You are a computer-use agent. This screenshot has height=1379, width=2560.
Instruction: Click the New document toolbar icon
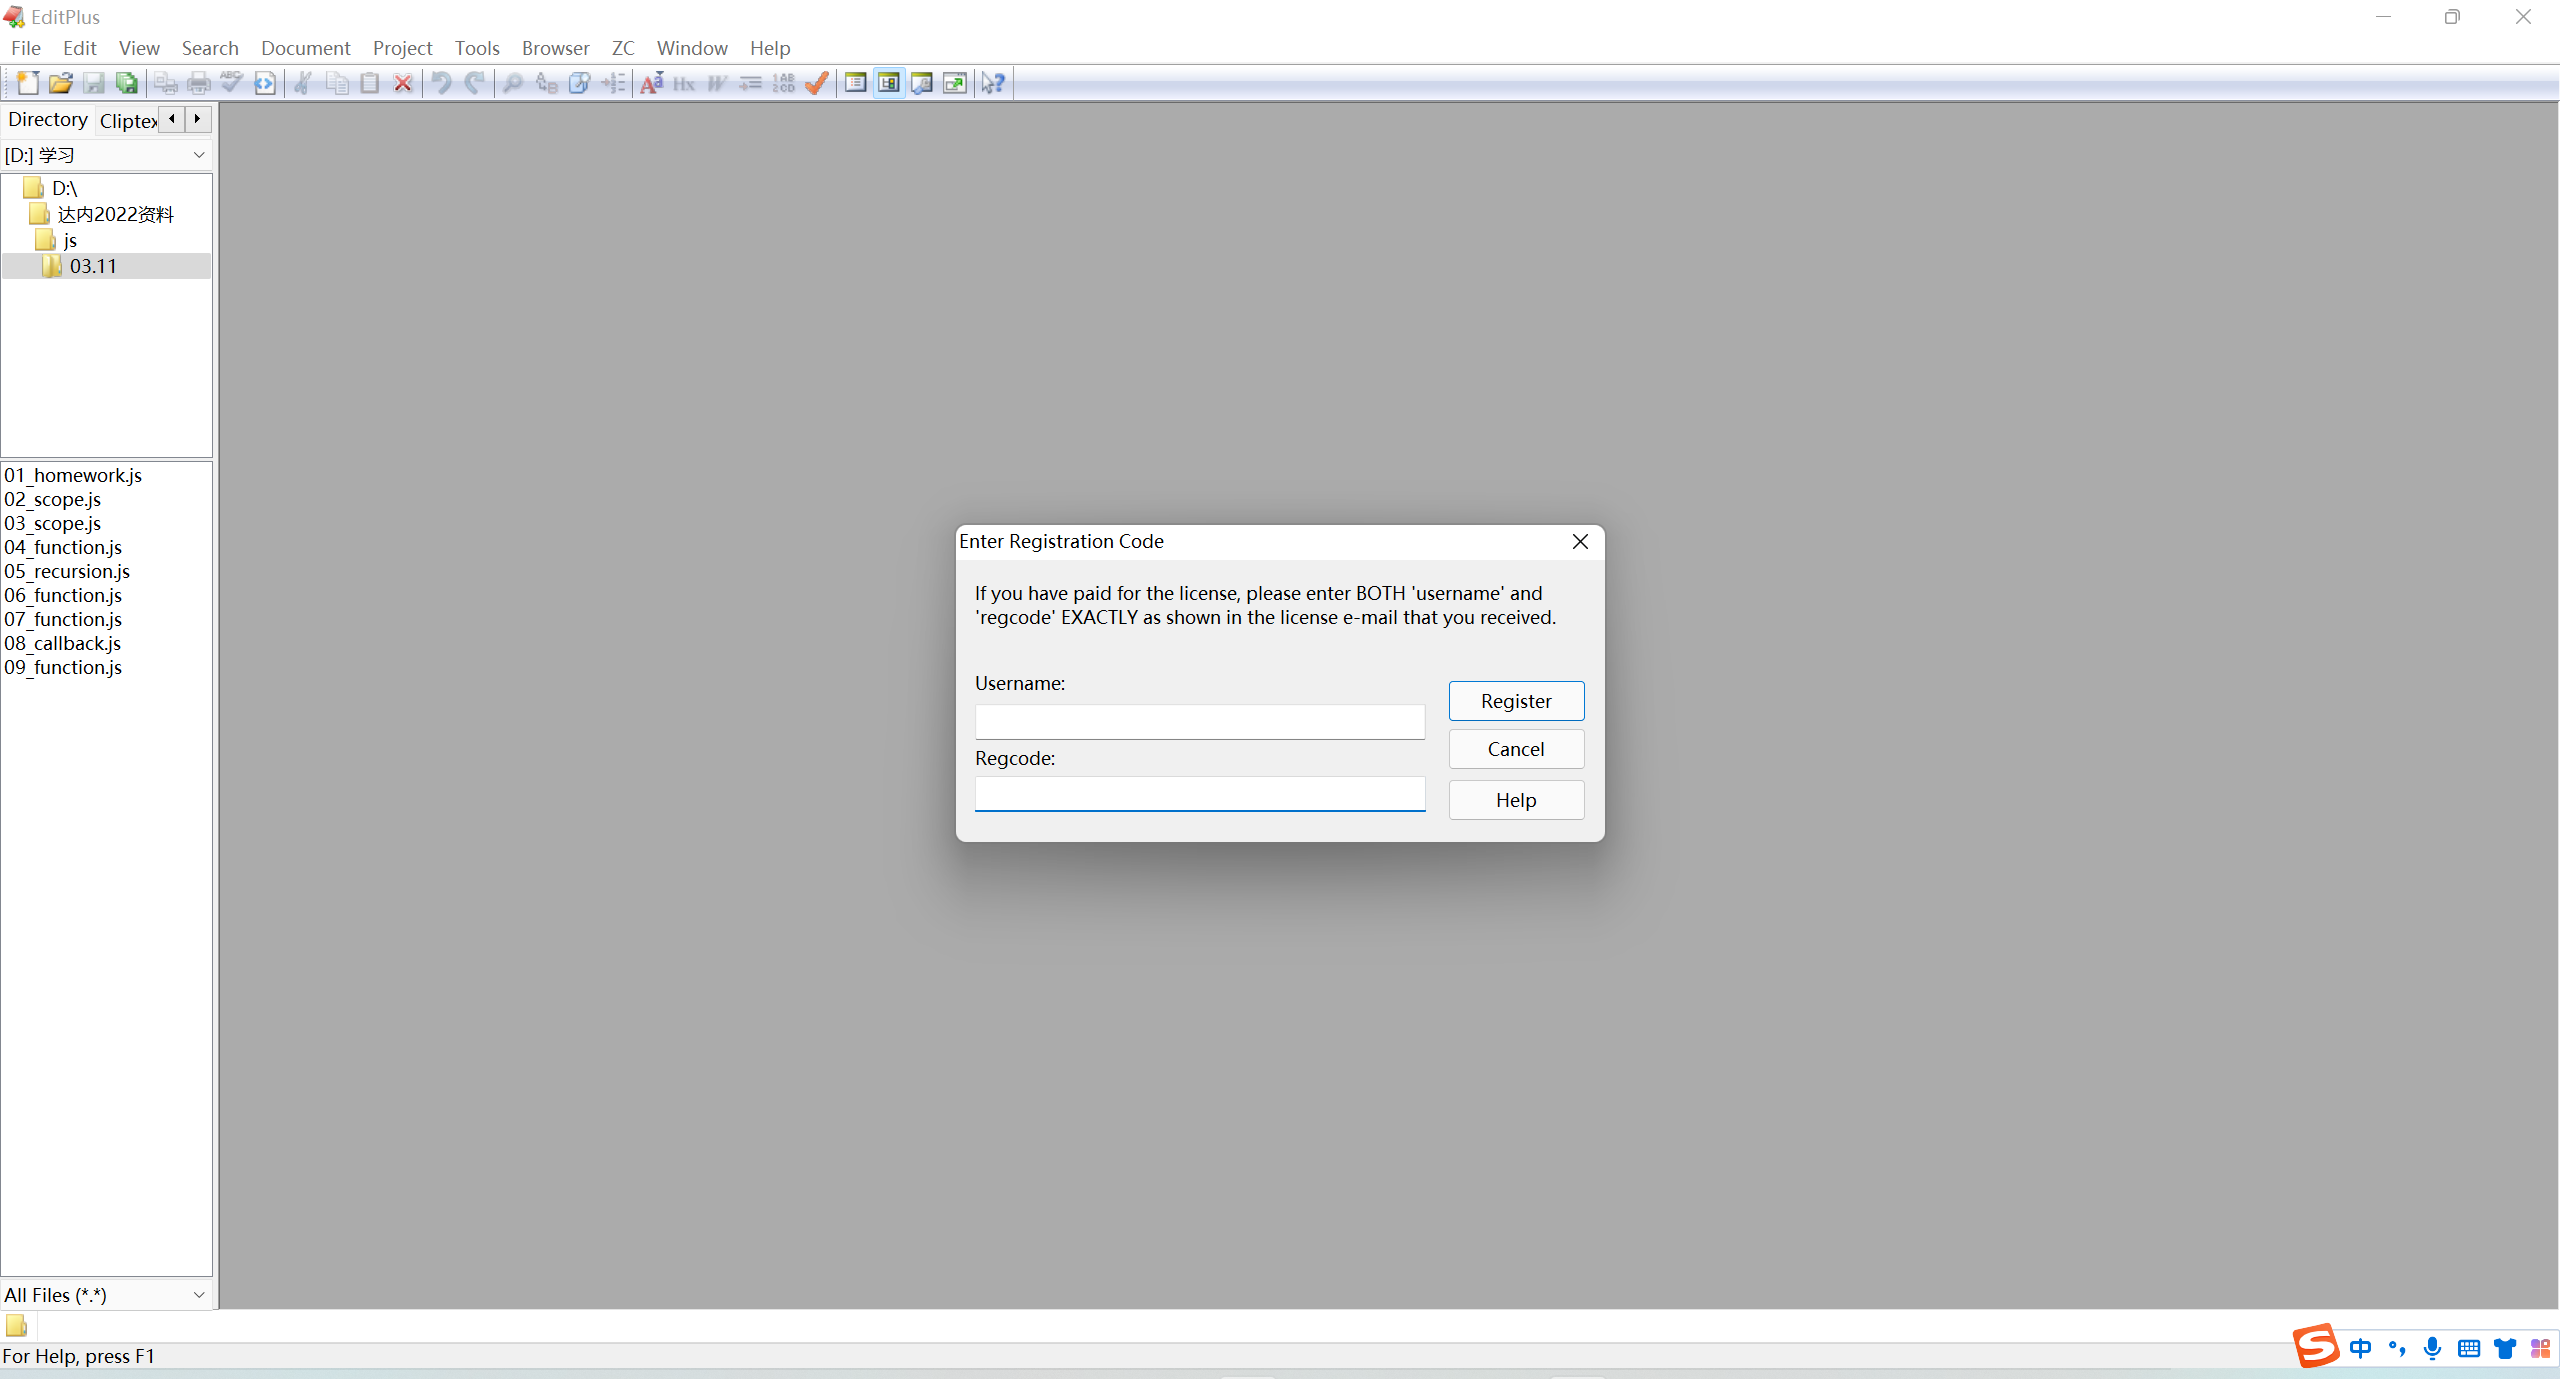[x=27, y=83]
